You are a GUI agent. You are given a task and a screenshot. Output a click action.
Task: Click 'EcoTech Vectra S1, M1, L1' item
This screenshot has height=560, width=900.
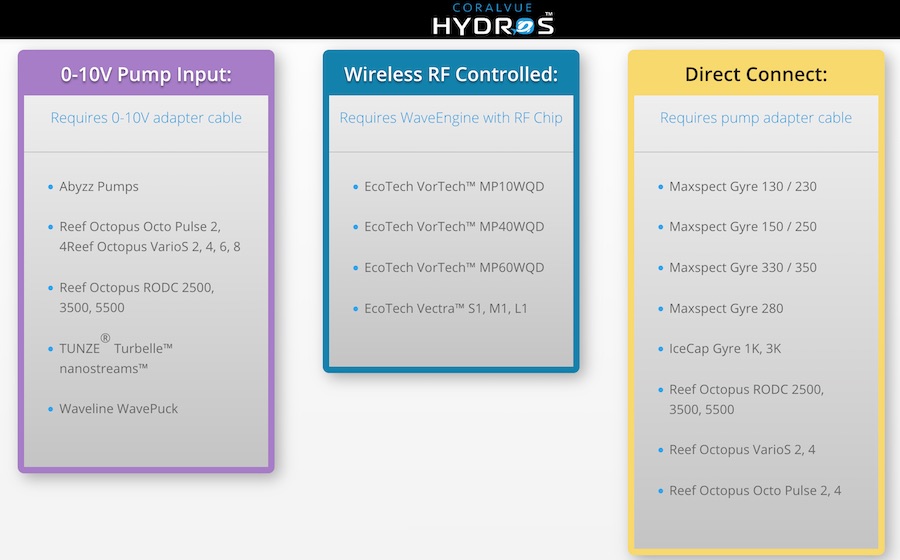[445, 308]
